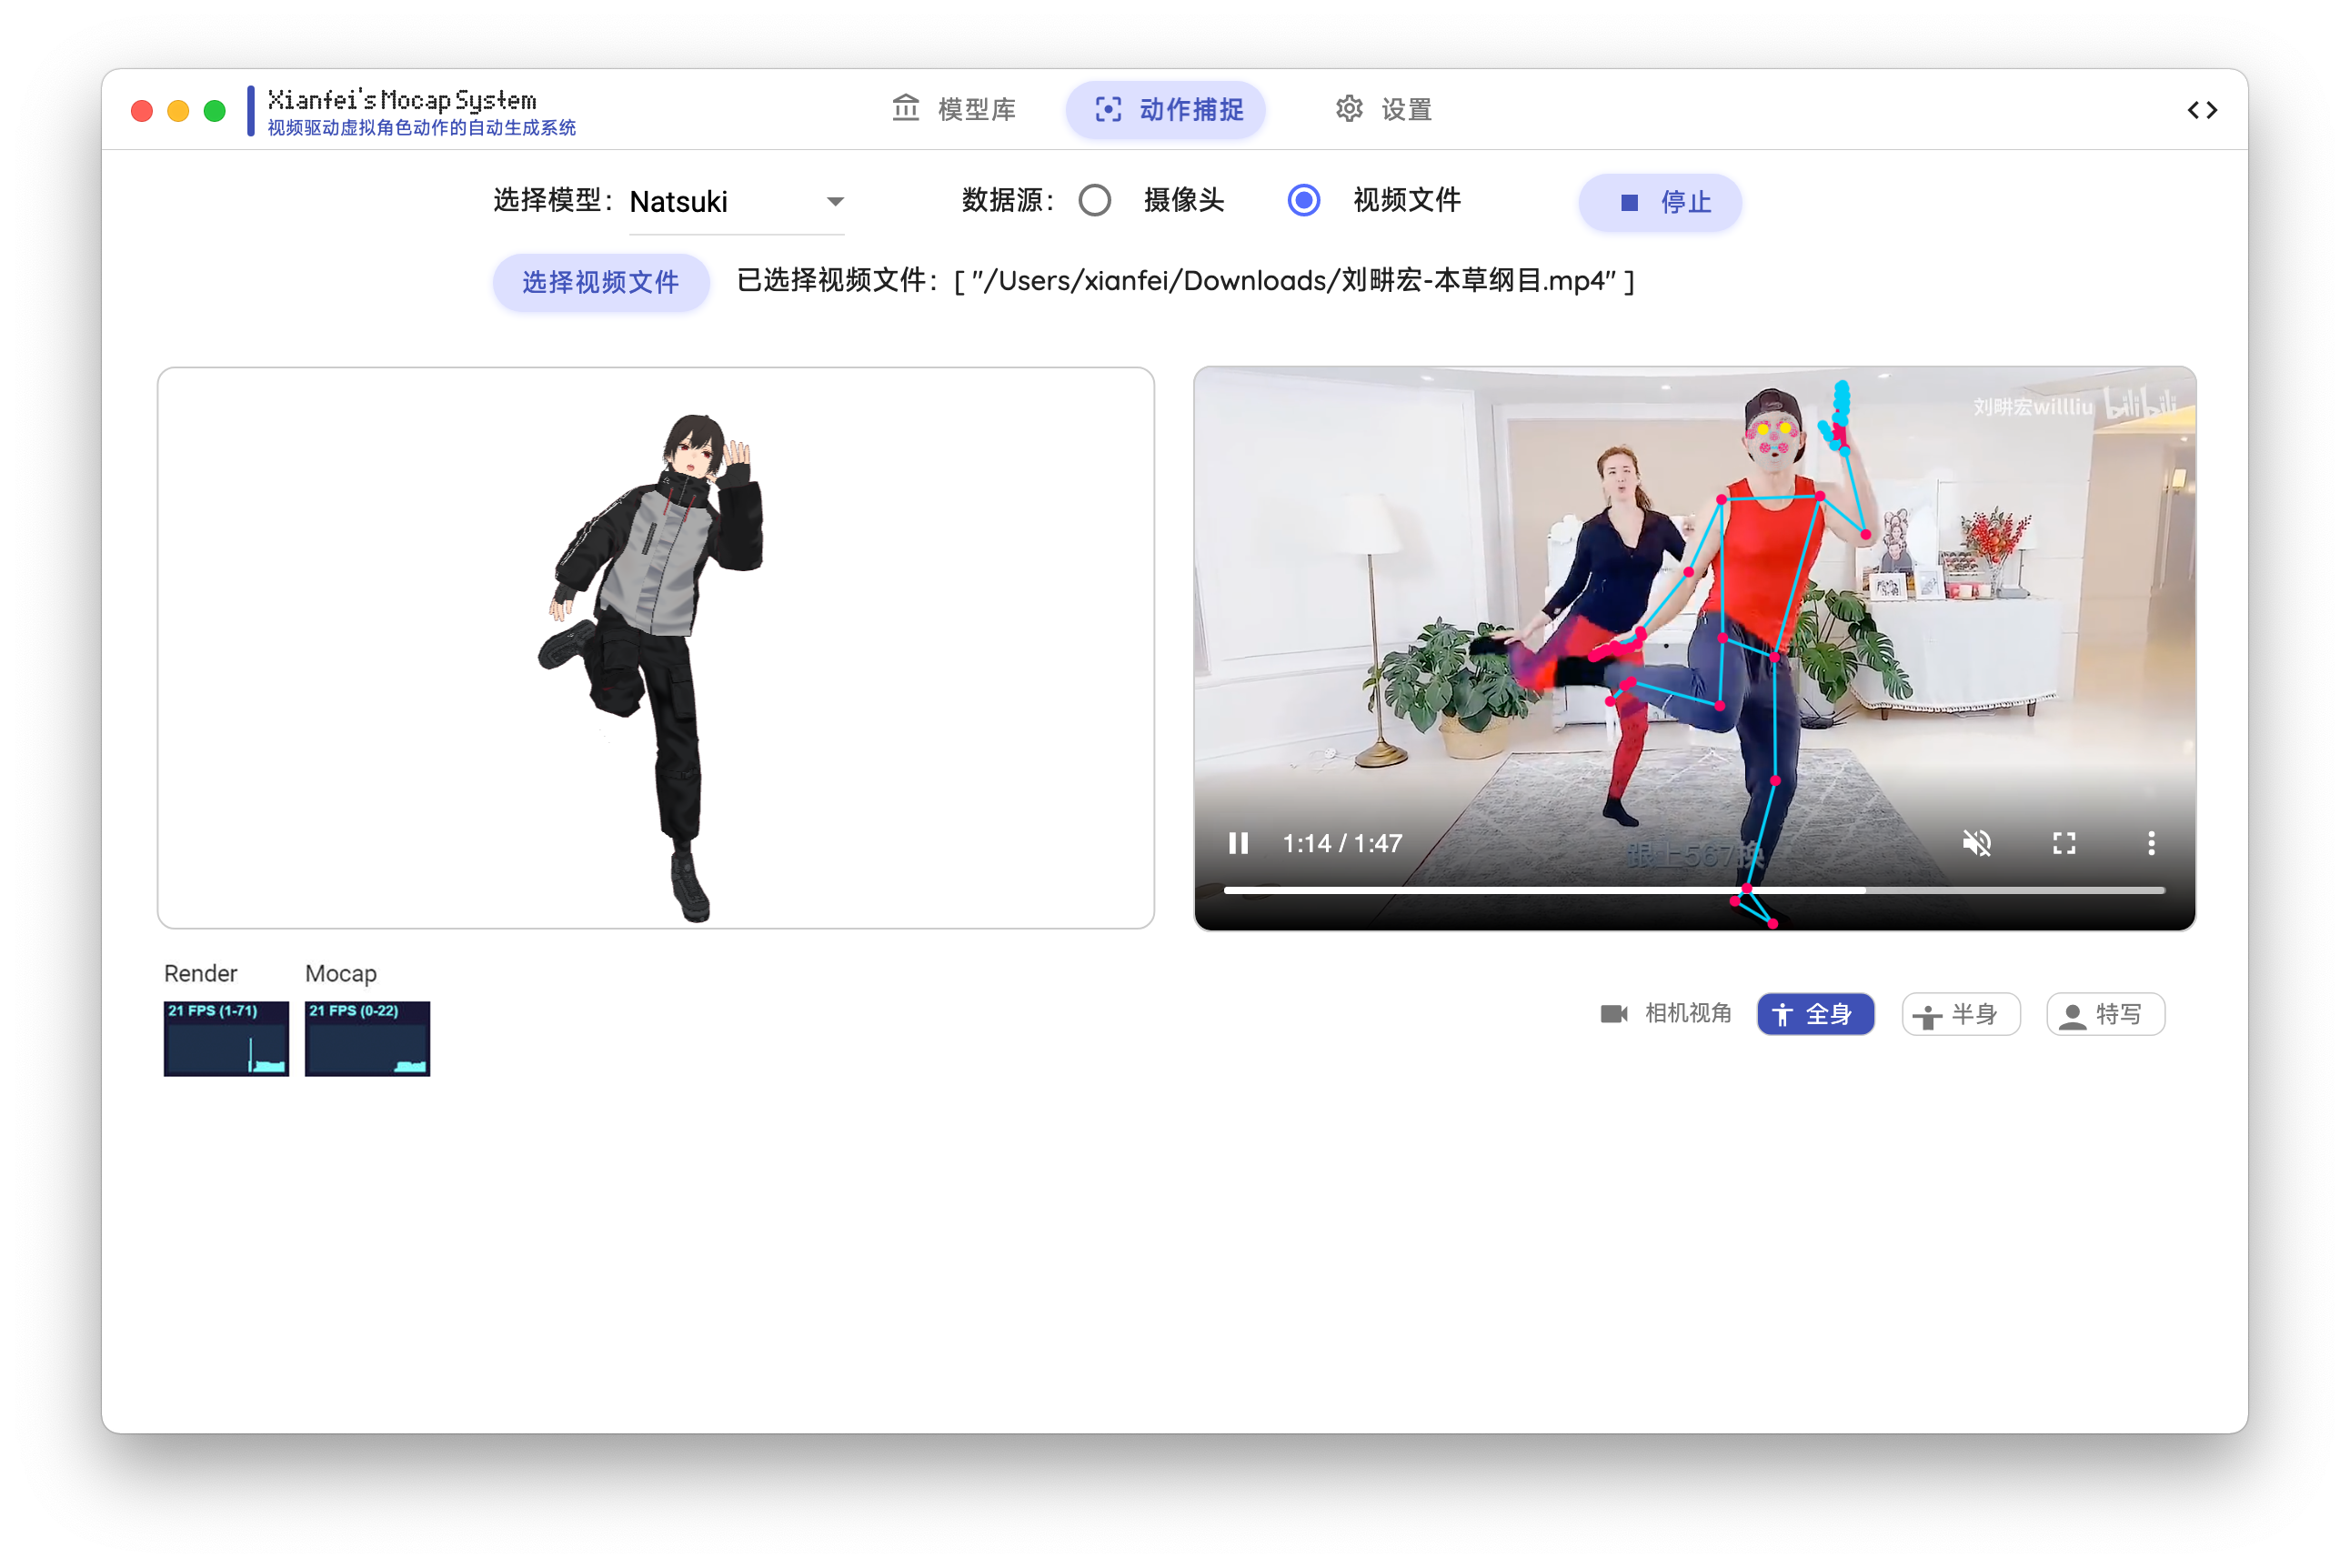Enter fullscreen video mode
Screen dimensions: 2350x1568
(2064, 843)
